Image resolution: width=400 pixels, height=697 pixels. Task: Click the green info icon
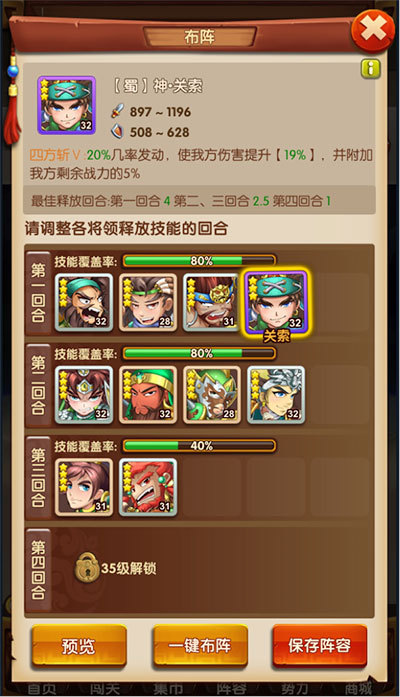click(x=371, y=69)
